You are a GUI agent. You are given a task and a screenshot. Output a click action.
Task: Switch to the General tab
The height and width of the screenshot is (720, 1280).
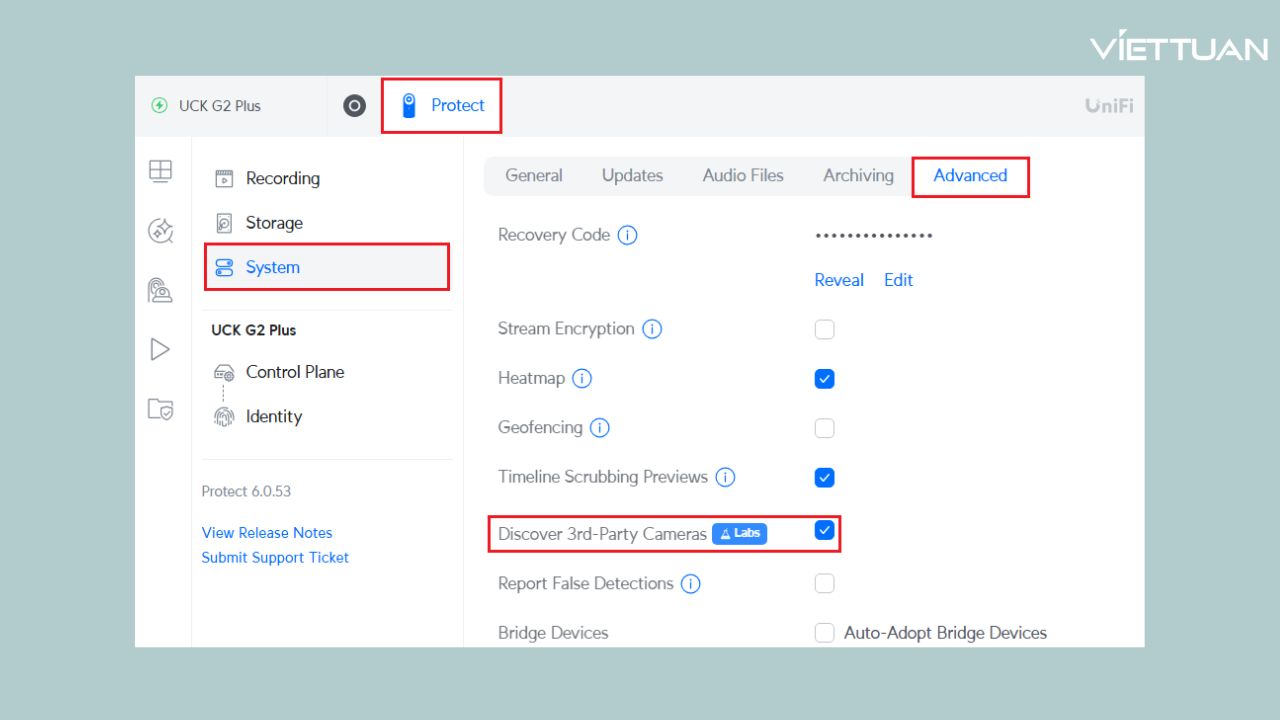534,176
